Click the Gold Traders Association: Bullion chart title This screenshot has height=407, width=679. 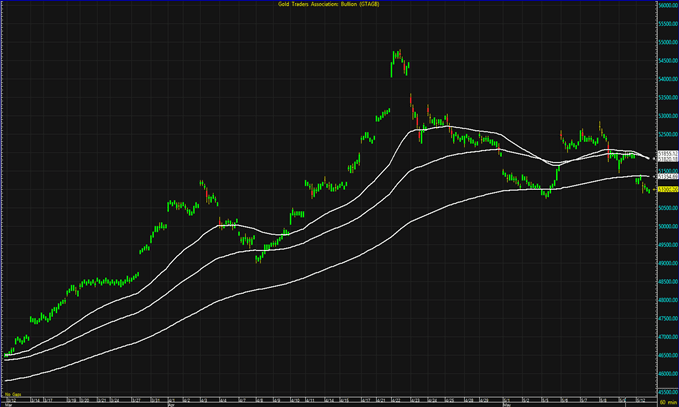[339, 4]
